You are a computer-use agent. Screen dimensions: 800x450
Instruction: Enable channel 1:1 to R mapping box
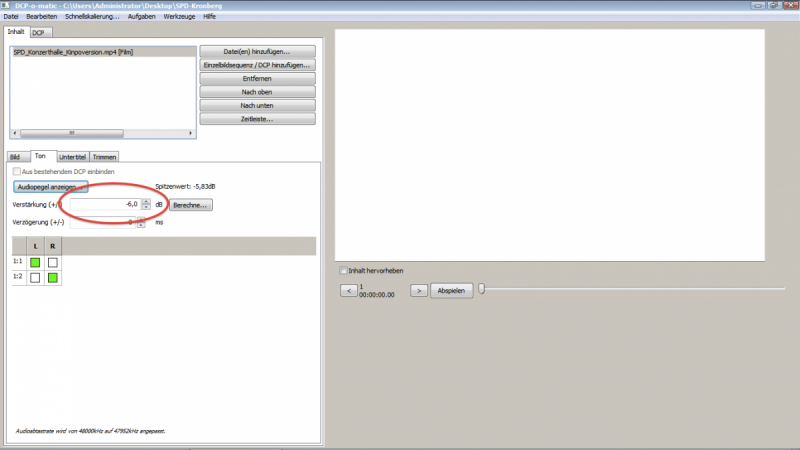point(52,262)
